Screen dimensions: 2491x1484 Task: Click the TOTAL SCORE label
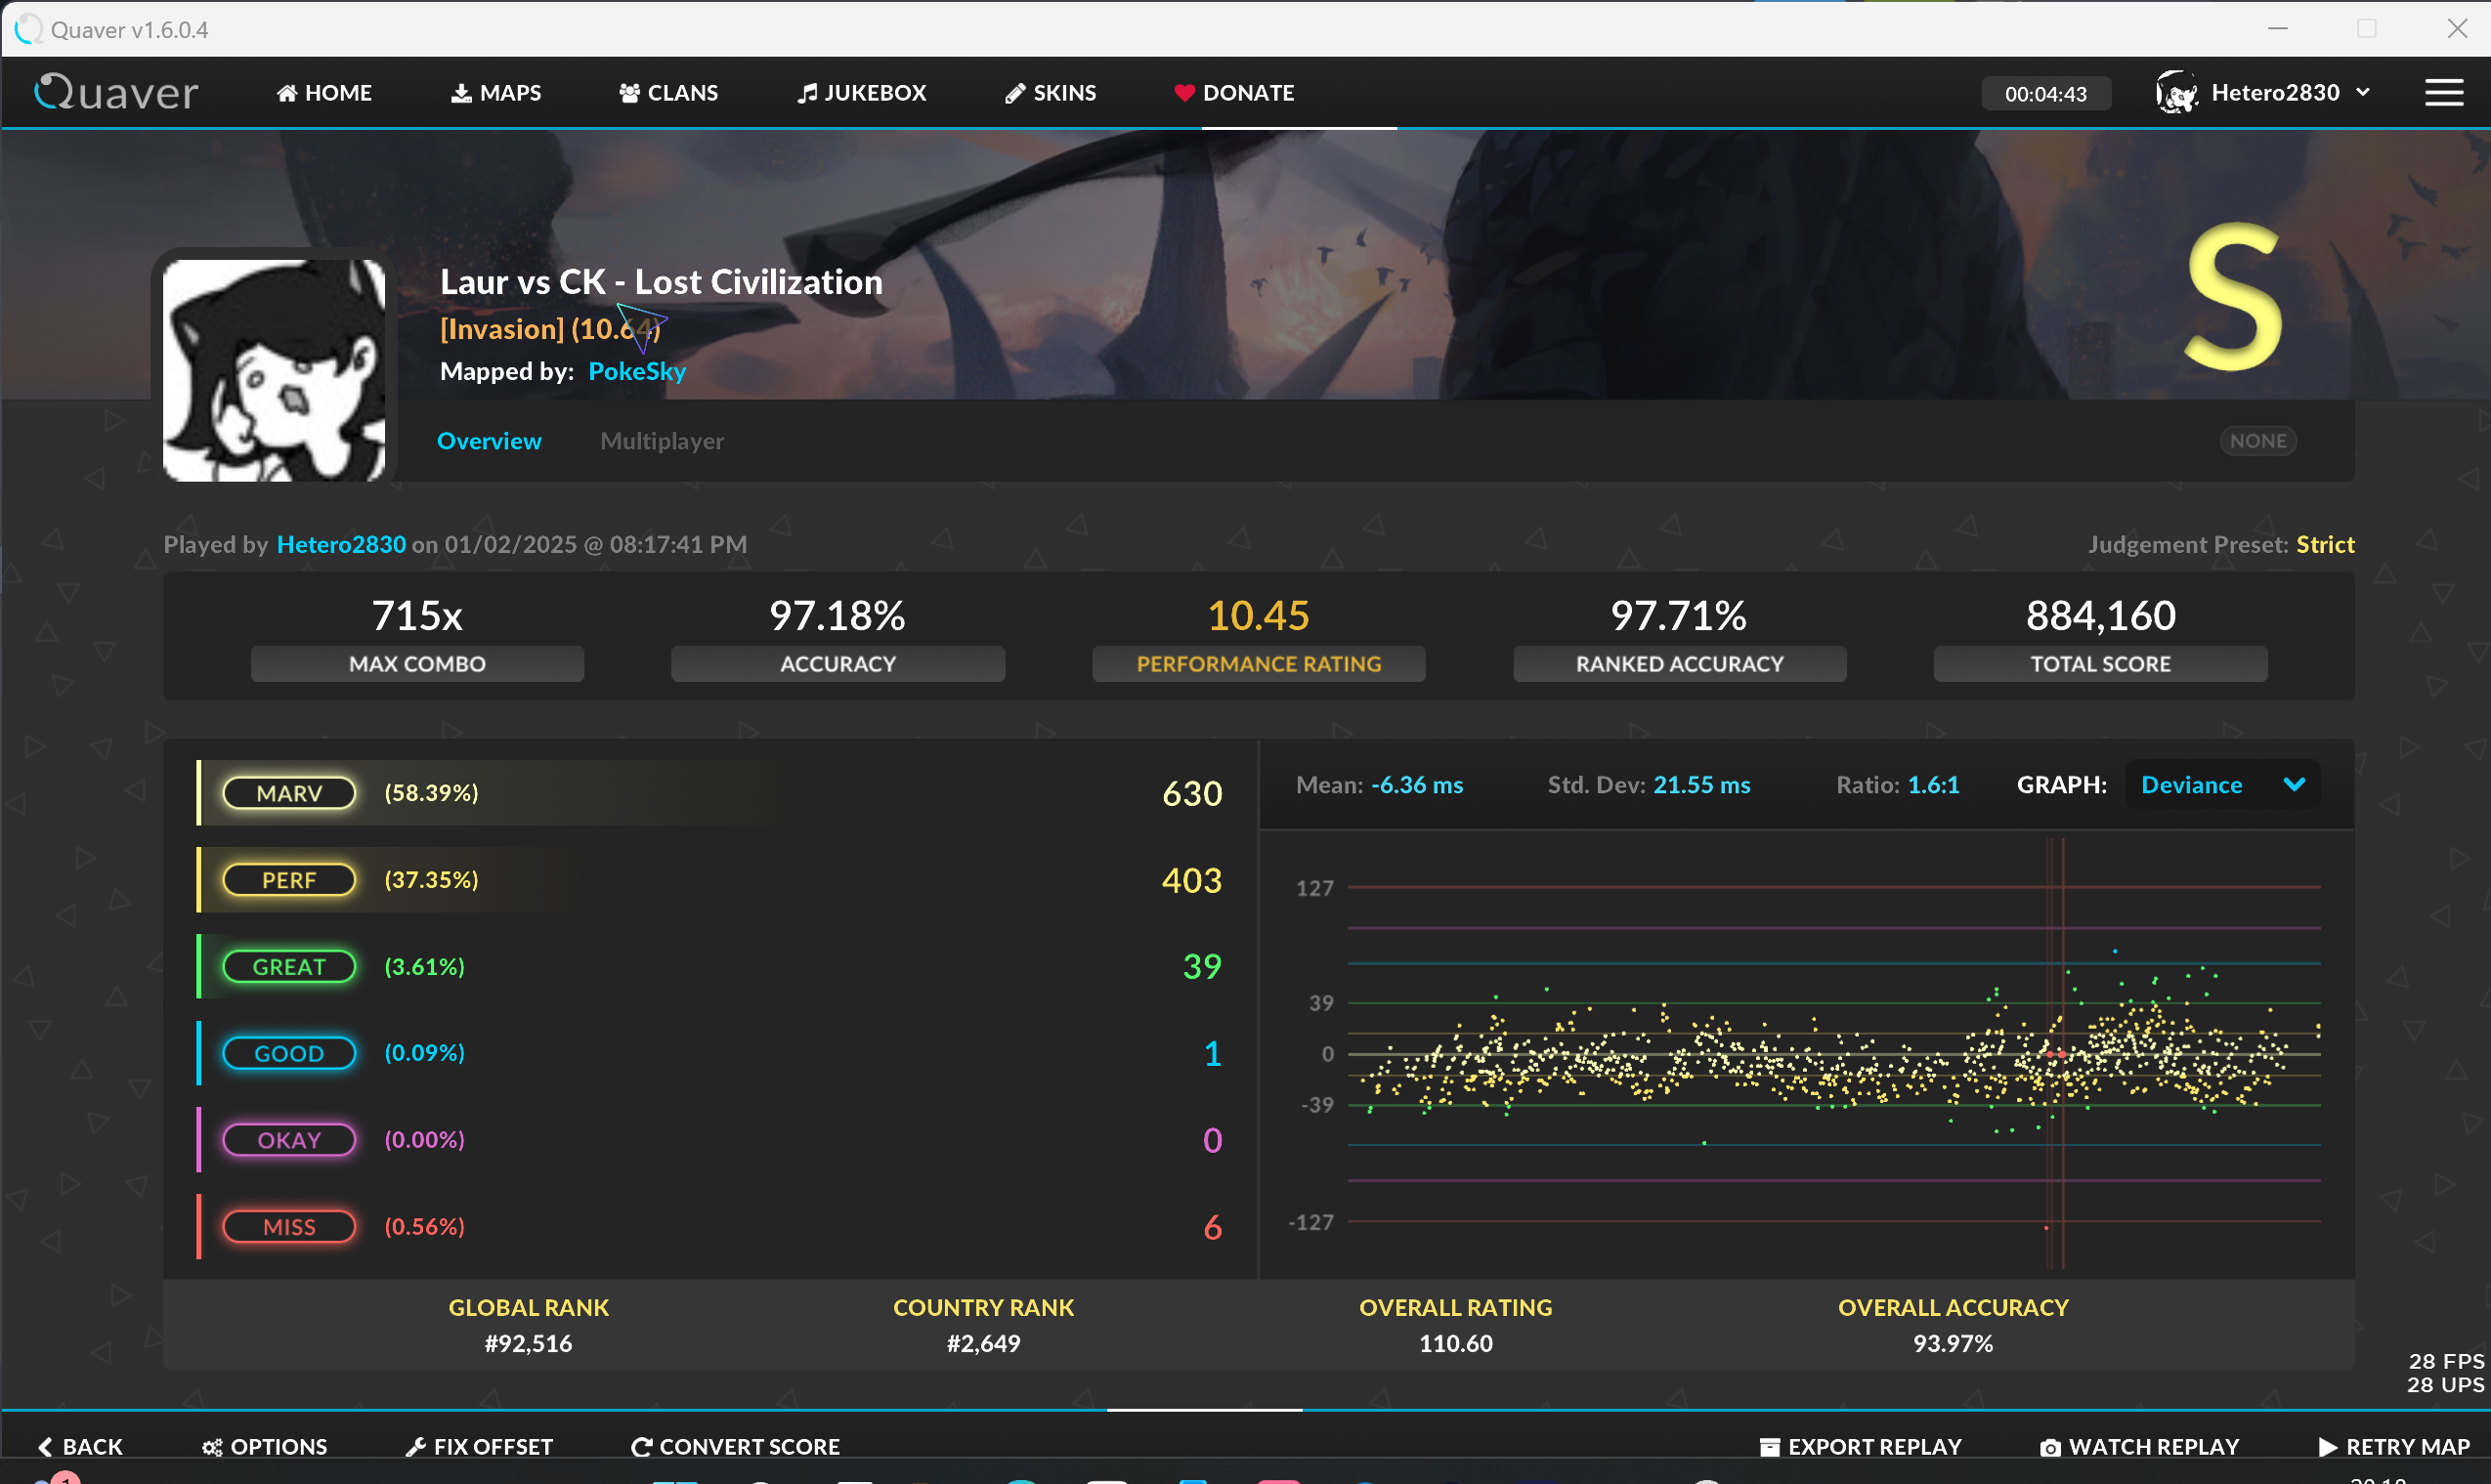(x=2100, y=664)
